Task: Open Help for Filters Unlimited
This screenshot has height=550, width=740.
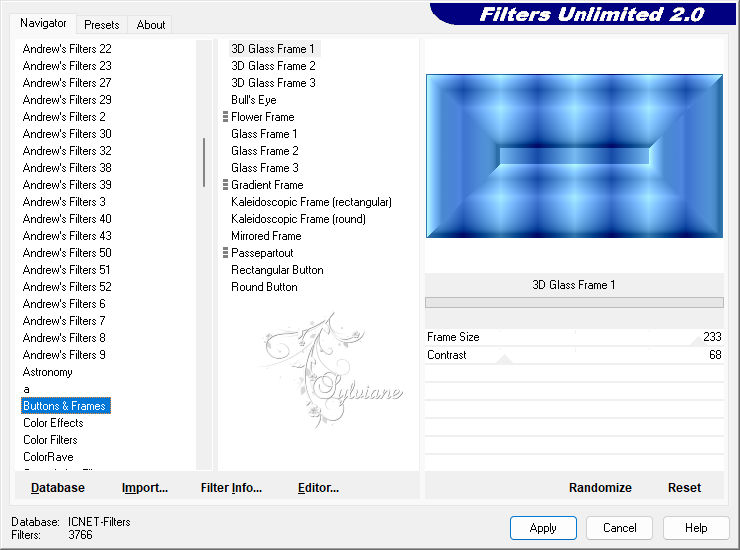Action: [696, 528]
